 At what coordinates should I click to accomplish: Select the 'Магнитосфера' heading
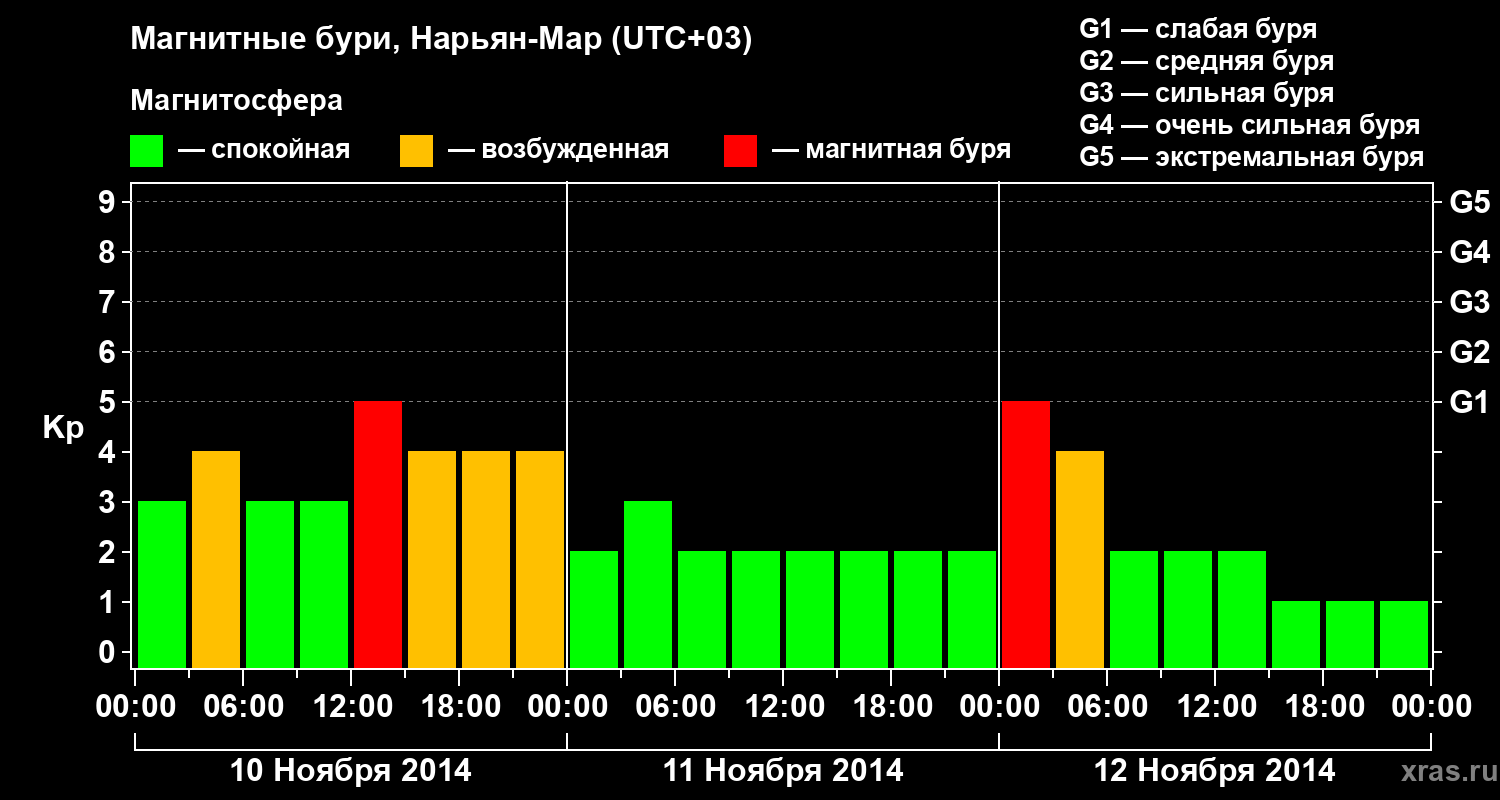click(x=237, y=101)
